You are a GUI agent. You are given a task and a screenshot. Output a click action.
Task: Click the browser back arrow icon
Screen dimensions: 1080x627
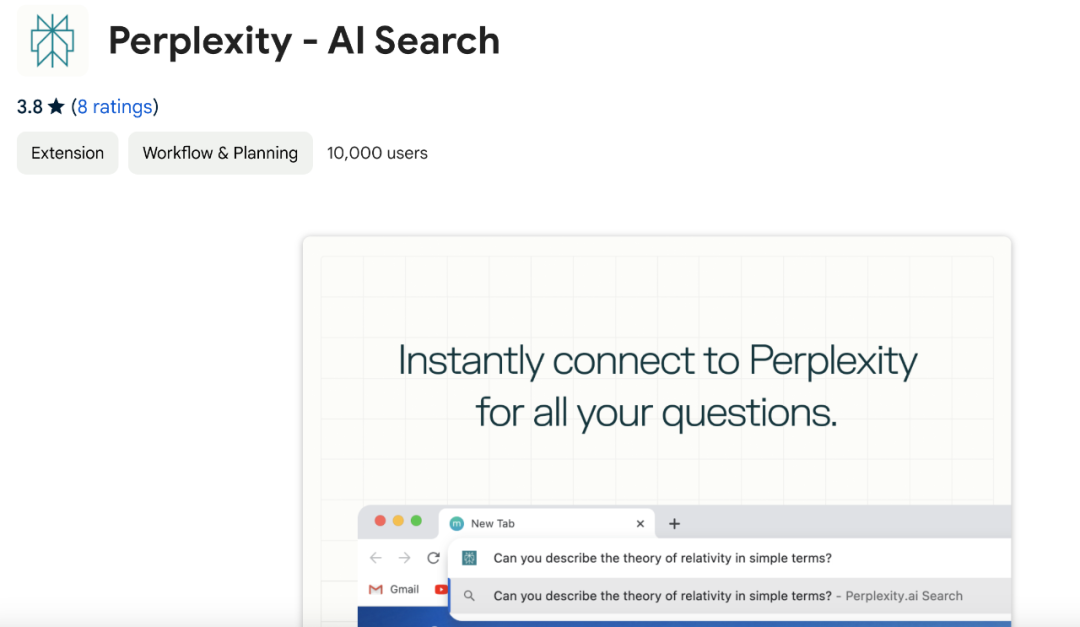pos(375,558)
